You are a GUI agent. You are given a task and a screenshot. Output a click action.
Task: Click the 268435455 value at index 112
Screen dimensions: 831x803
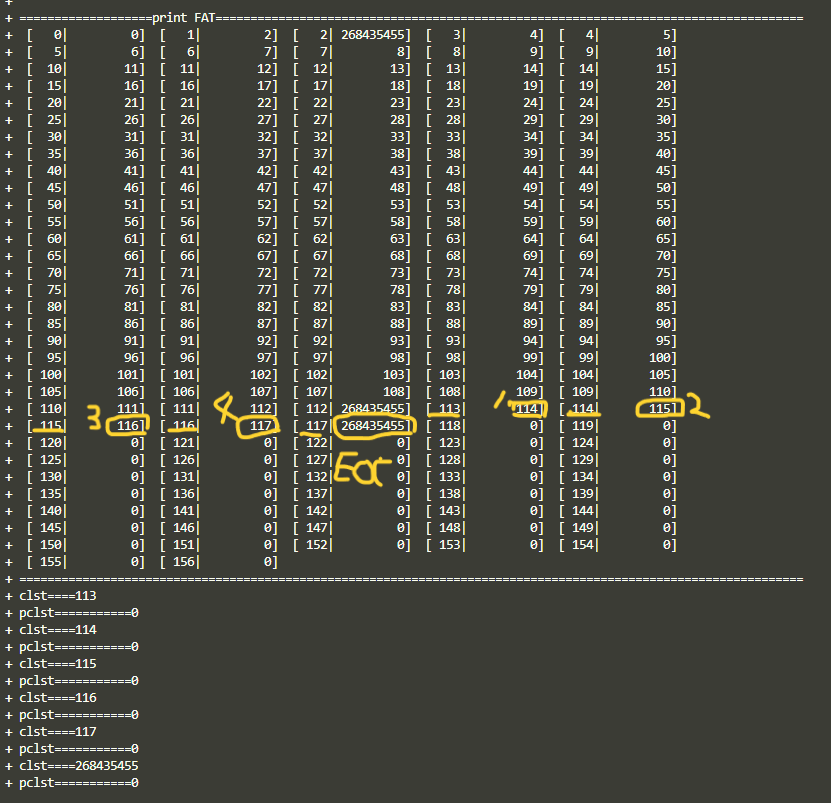pyautogui.click(x=373, y=409)
